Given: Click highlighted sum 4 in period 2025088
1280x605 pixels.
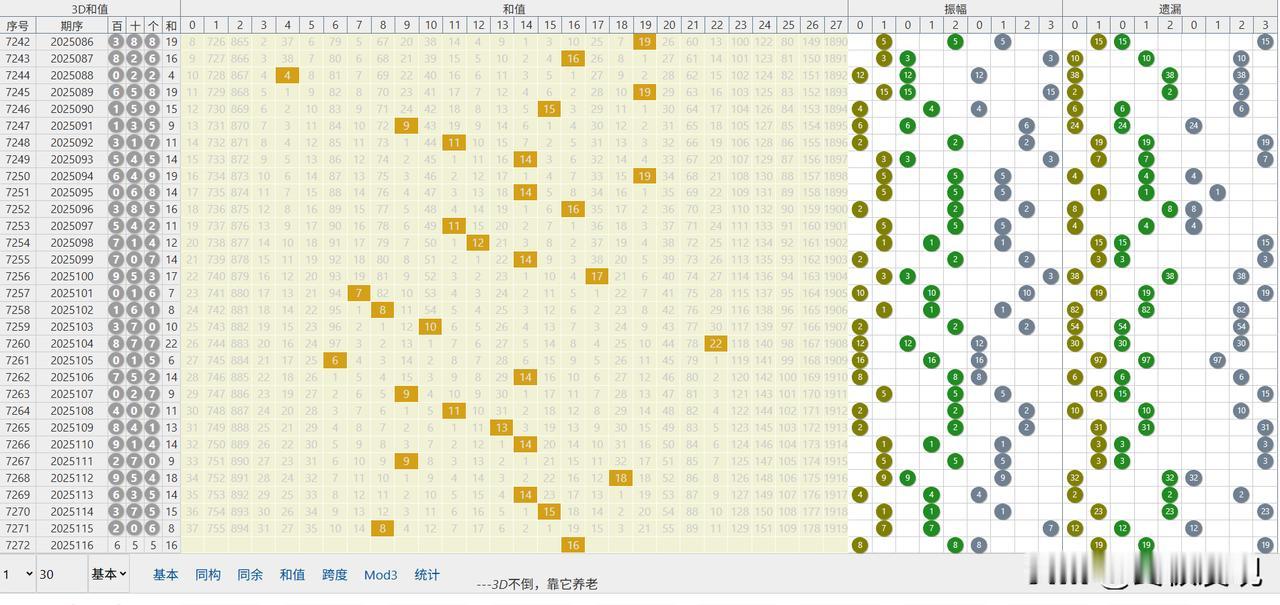Looking at the screenshot, I should [287, 75].
